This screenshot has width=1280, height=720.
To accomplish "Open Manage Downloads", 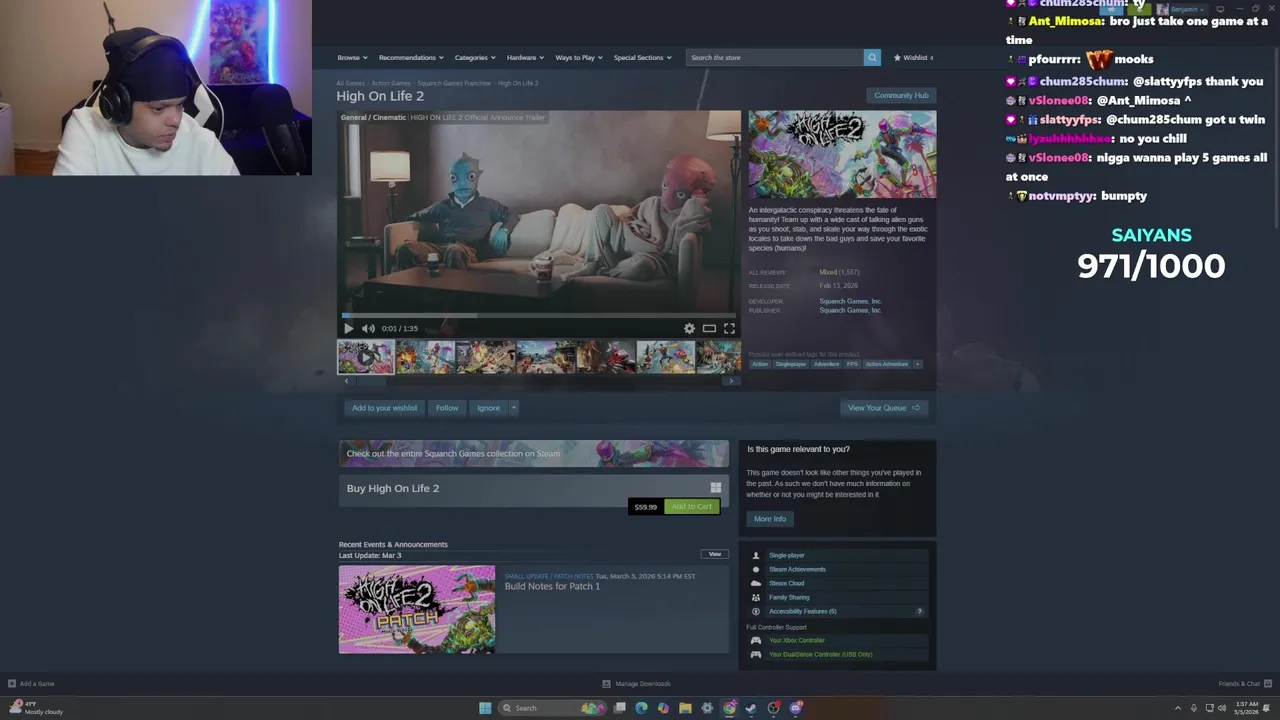I will click(637, 684).
